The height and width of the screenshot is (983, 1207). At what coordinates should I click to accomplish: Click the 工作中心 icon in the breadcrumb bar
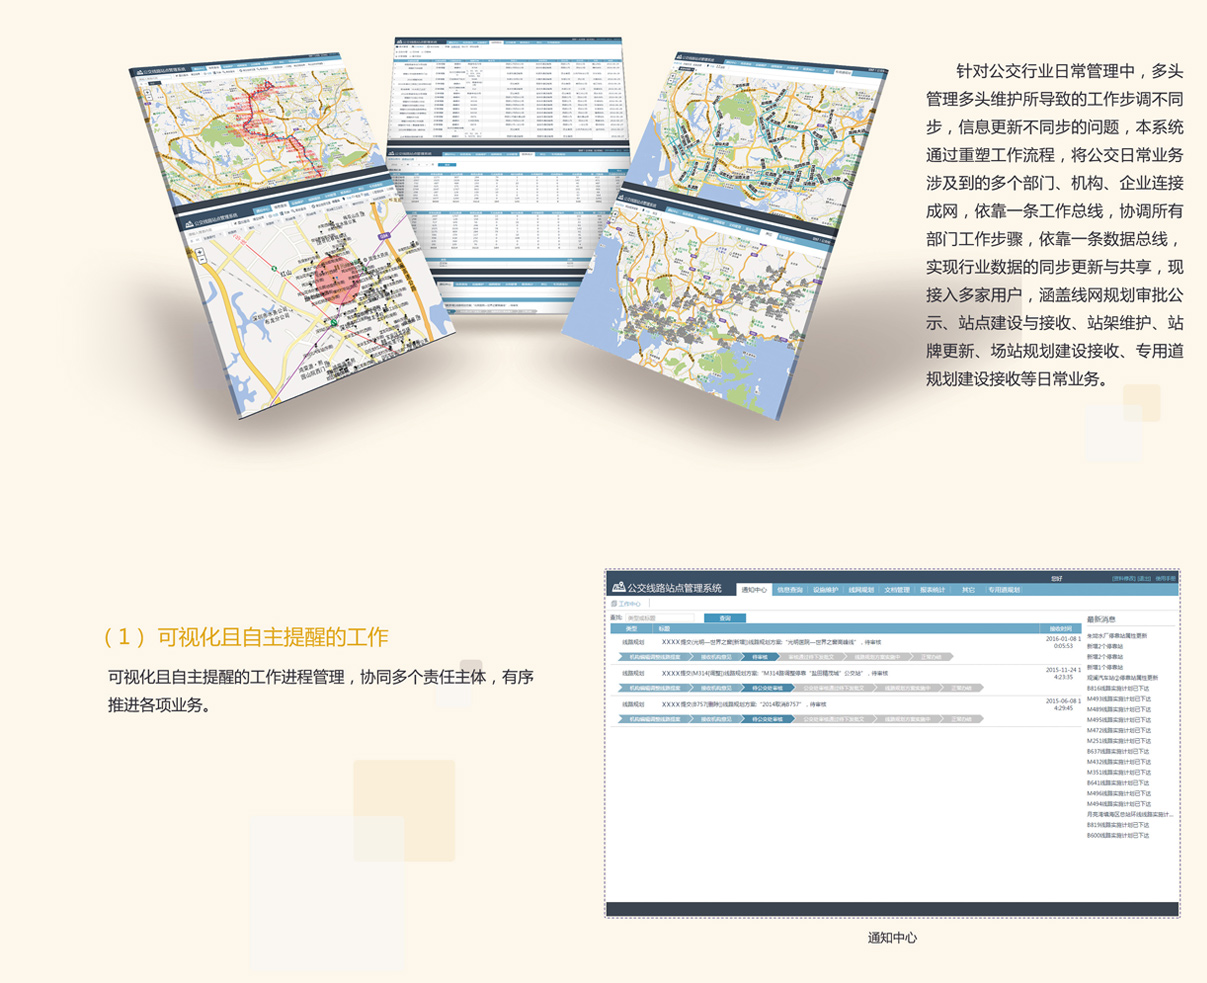pos(614,604)
